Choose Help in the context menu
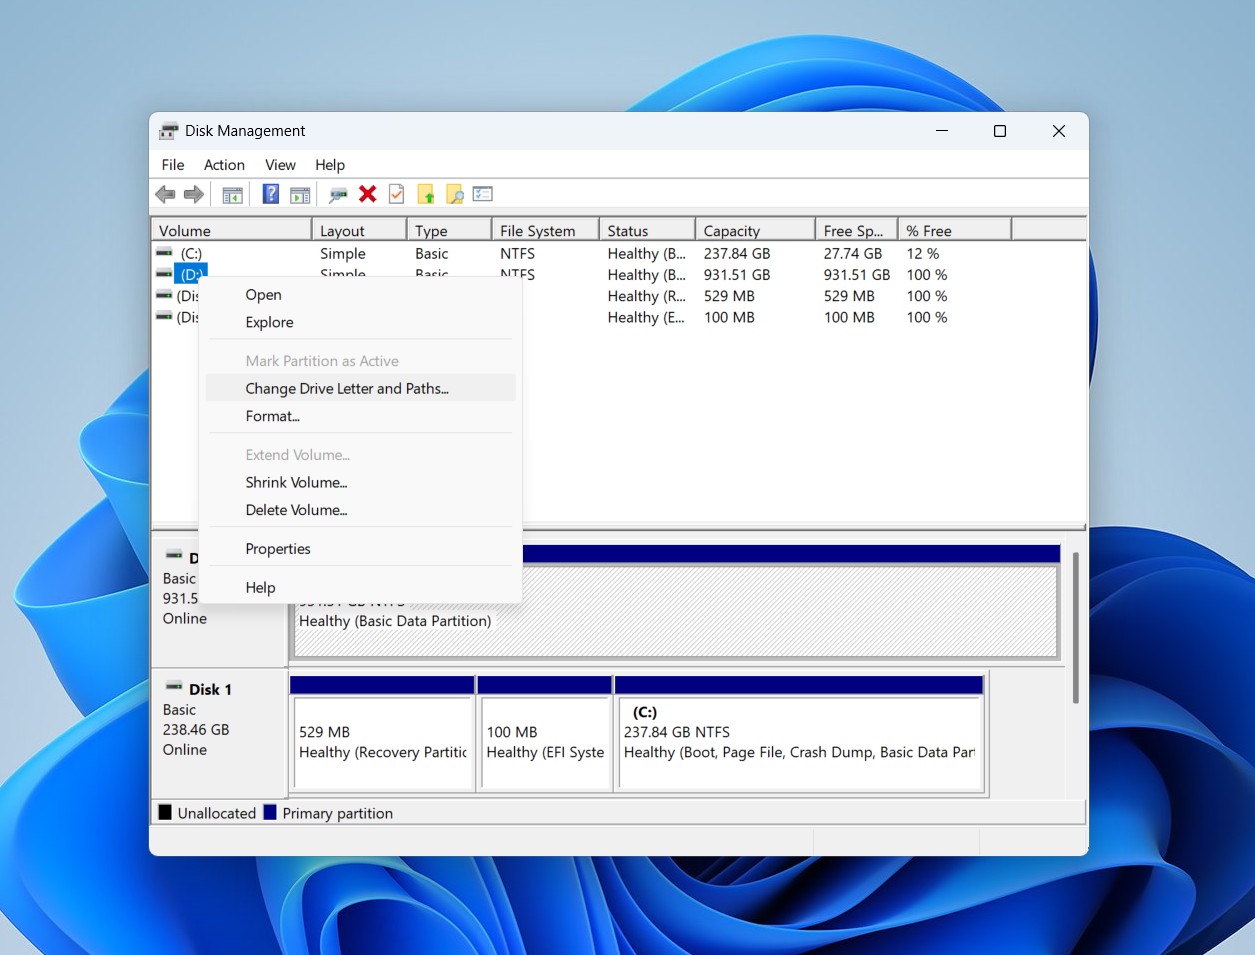1255x955 pixels. coord(361,588)
